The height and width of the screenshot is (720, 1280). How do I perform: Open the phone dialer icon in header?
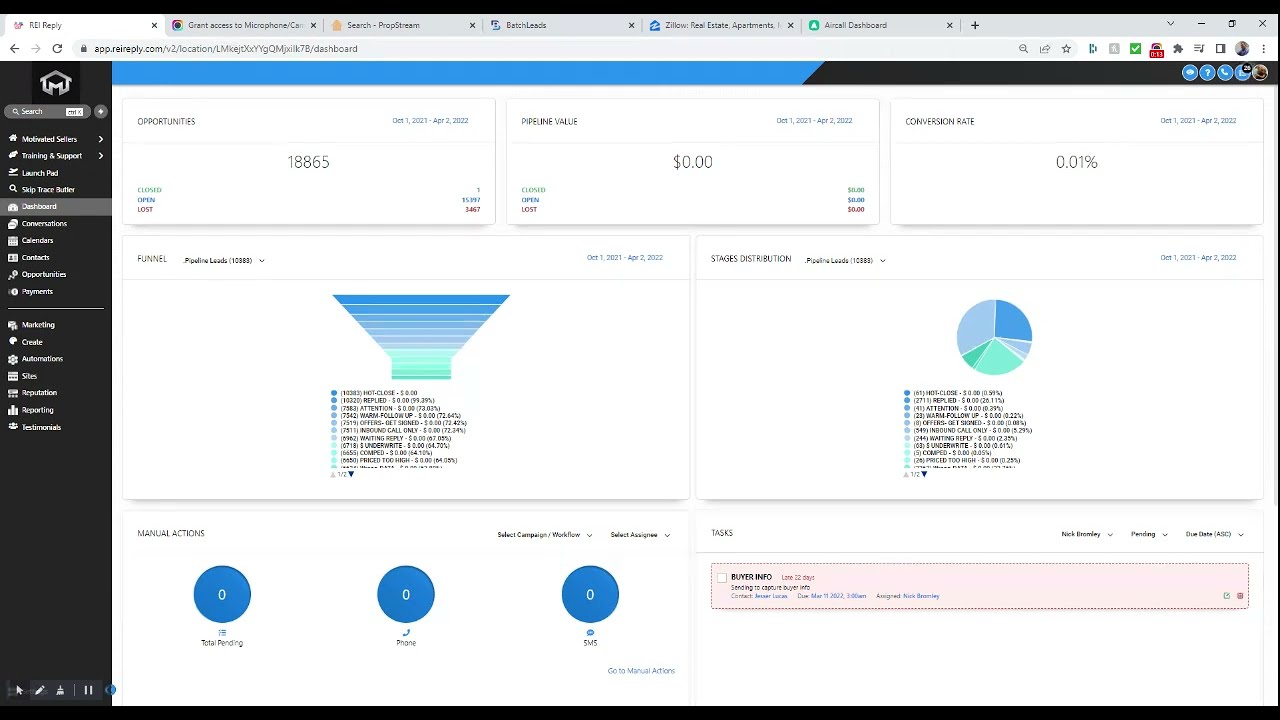click(1225, 72)
